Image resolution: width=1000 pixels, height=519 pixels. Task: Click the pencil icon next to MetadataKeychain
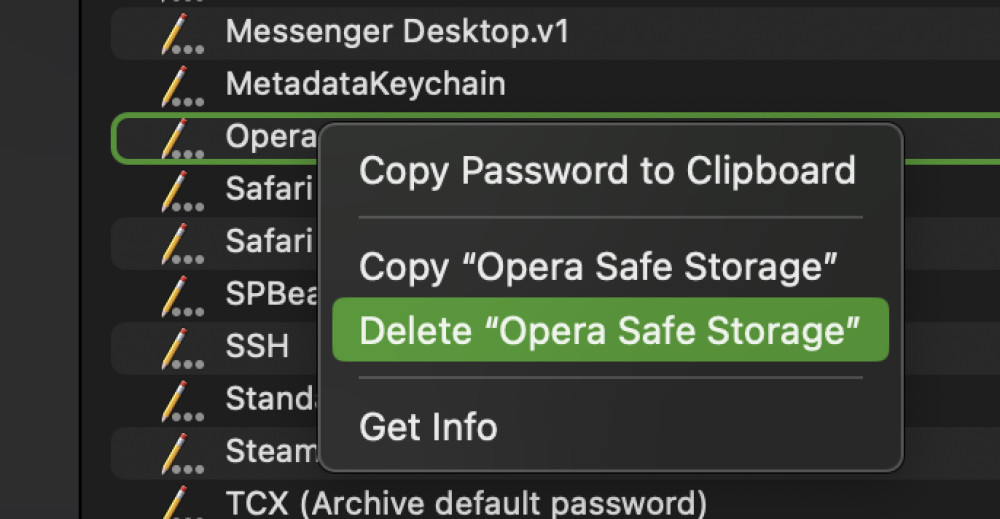pyautogui.click(x=182, y=85)
